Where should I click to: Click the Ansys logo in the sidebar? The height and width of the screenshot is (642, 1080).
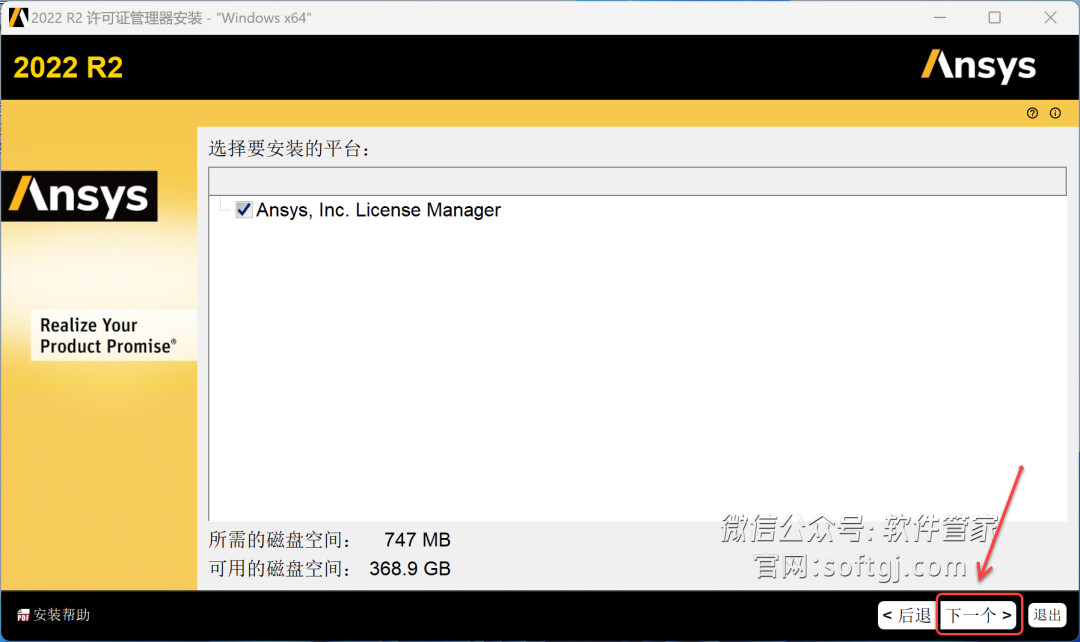[x=79, y=196]
